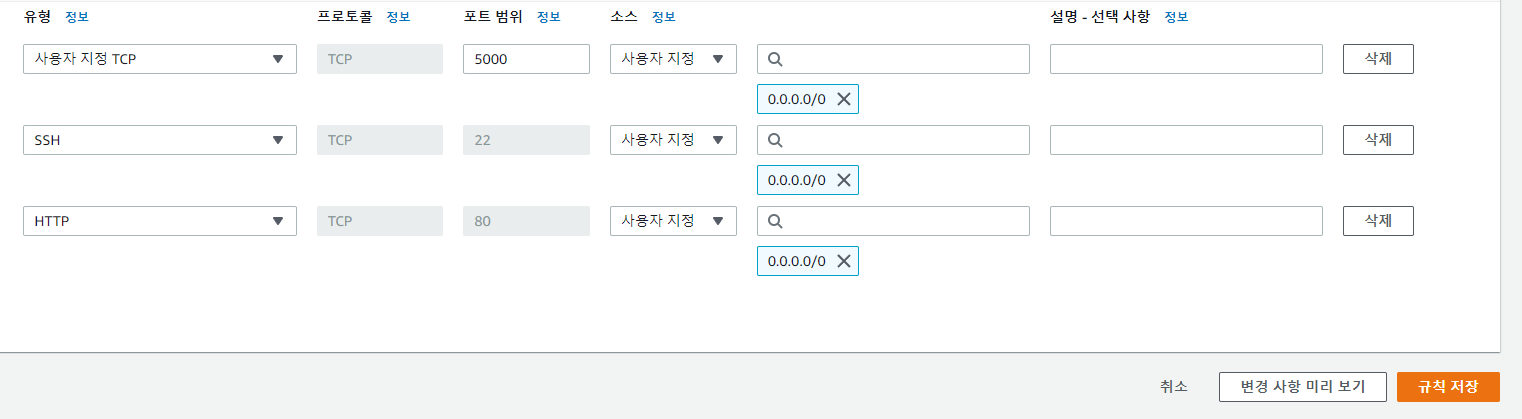Expand source dropdown for port 5000 rule
Image resolution: width=1522 pixels, height=419 pixels.
click(673, 59)
